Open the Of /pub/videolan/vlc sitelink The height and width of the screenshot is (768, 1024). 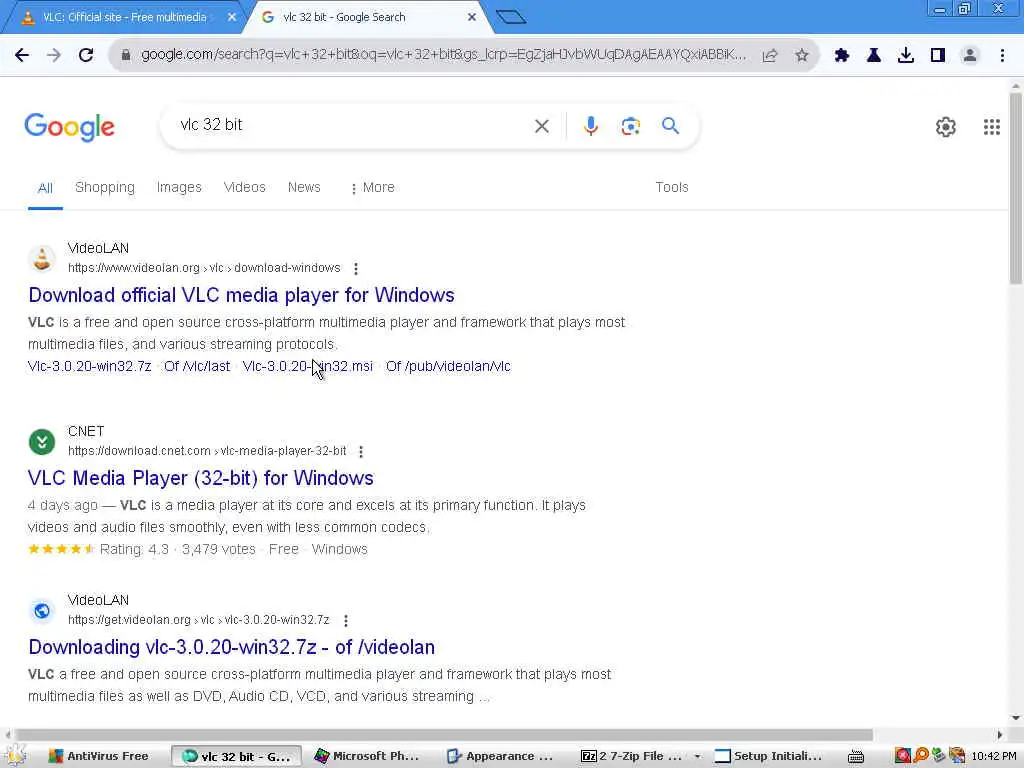(x=448, y=366)
